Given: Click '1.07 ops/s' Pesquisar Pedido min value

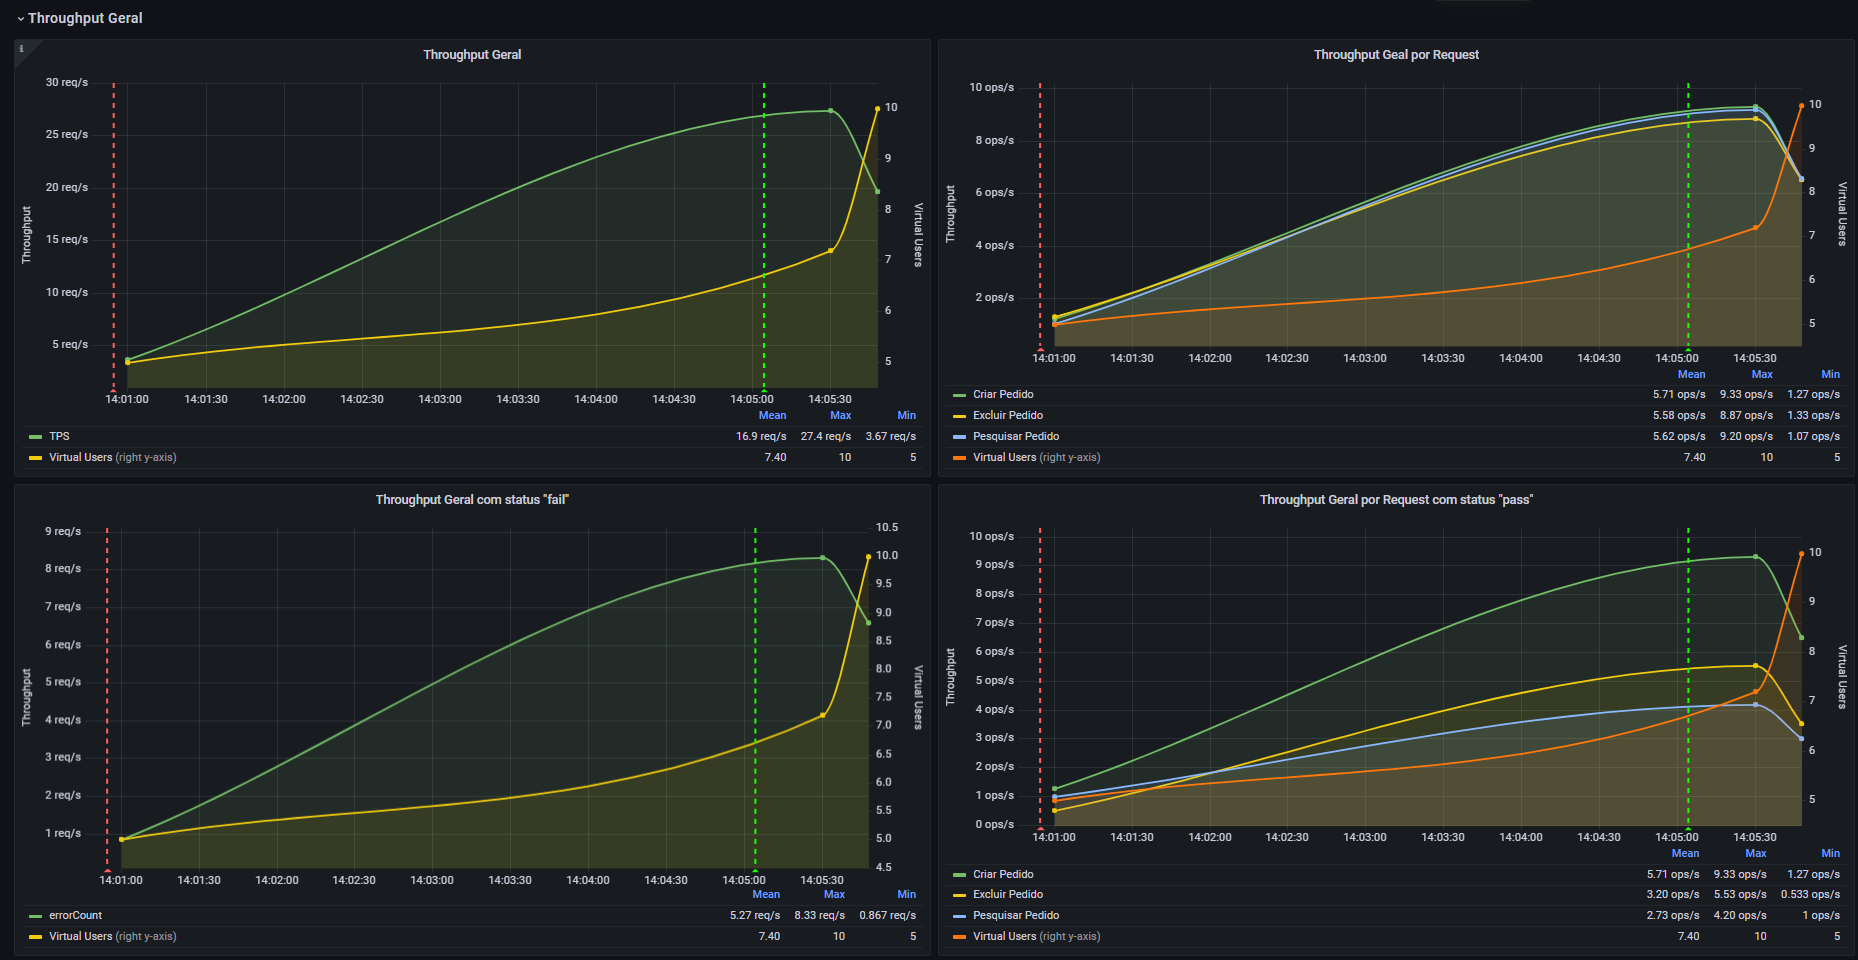Looking at the screenshot, I should click(1813, 436).
